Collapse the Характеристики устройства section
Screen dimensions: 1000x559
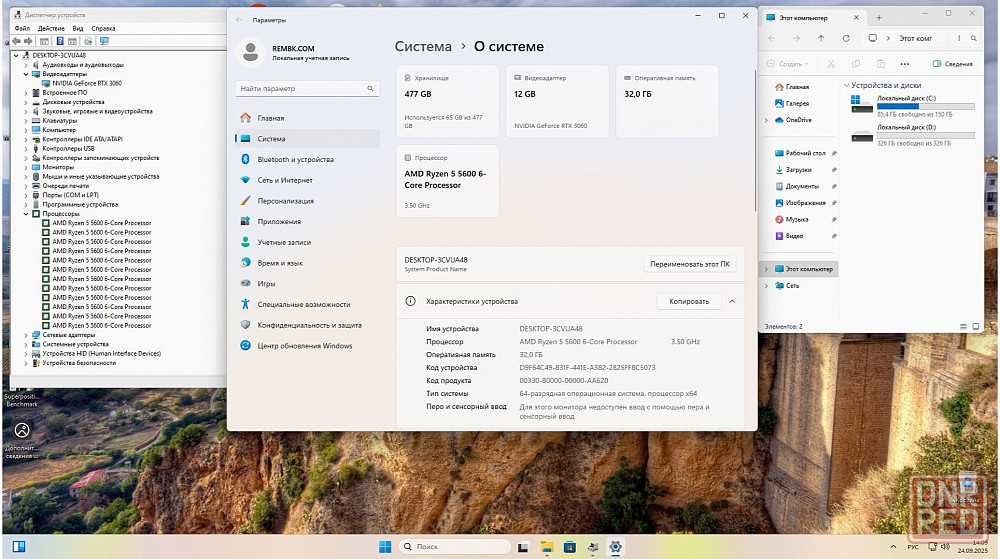pyautogui.click(x=732, y=301)
